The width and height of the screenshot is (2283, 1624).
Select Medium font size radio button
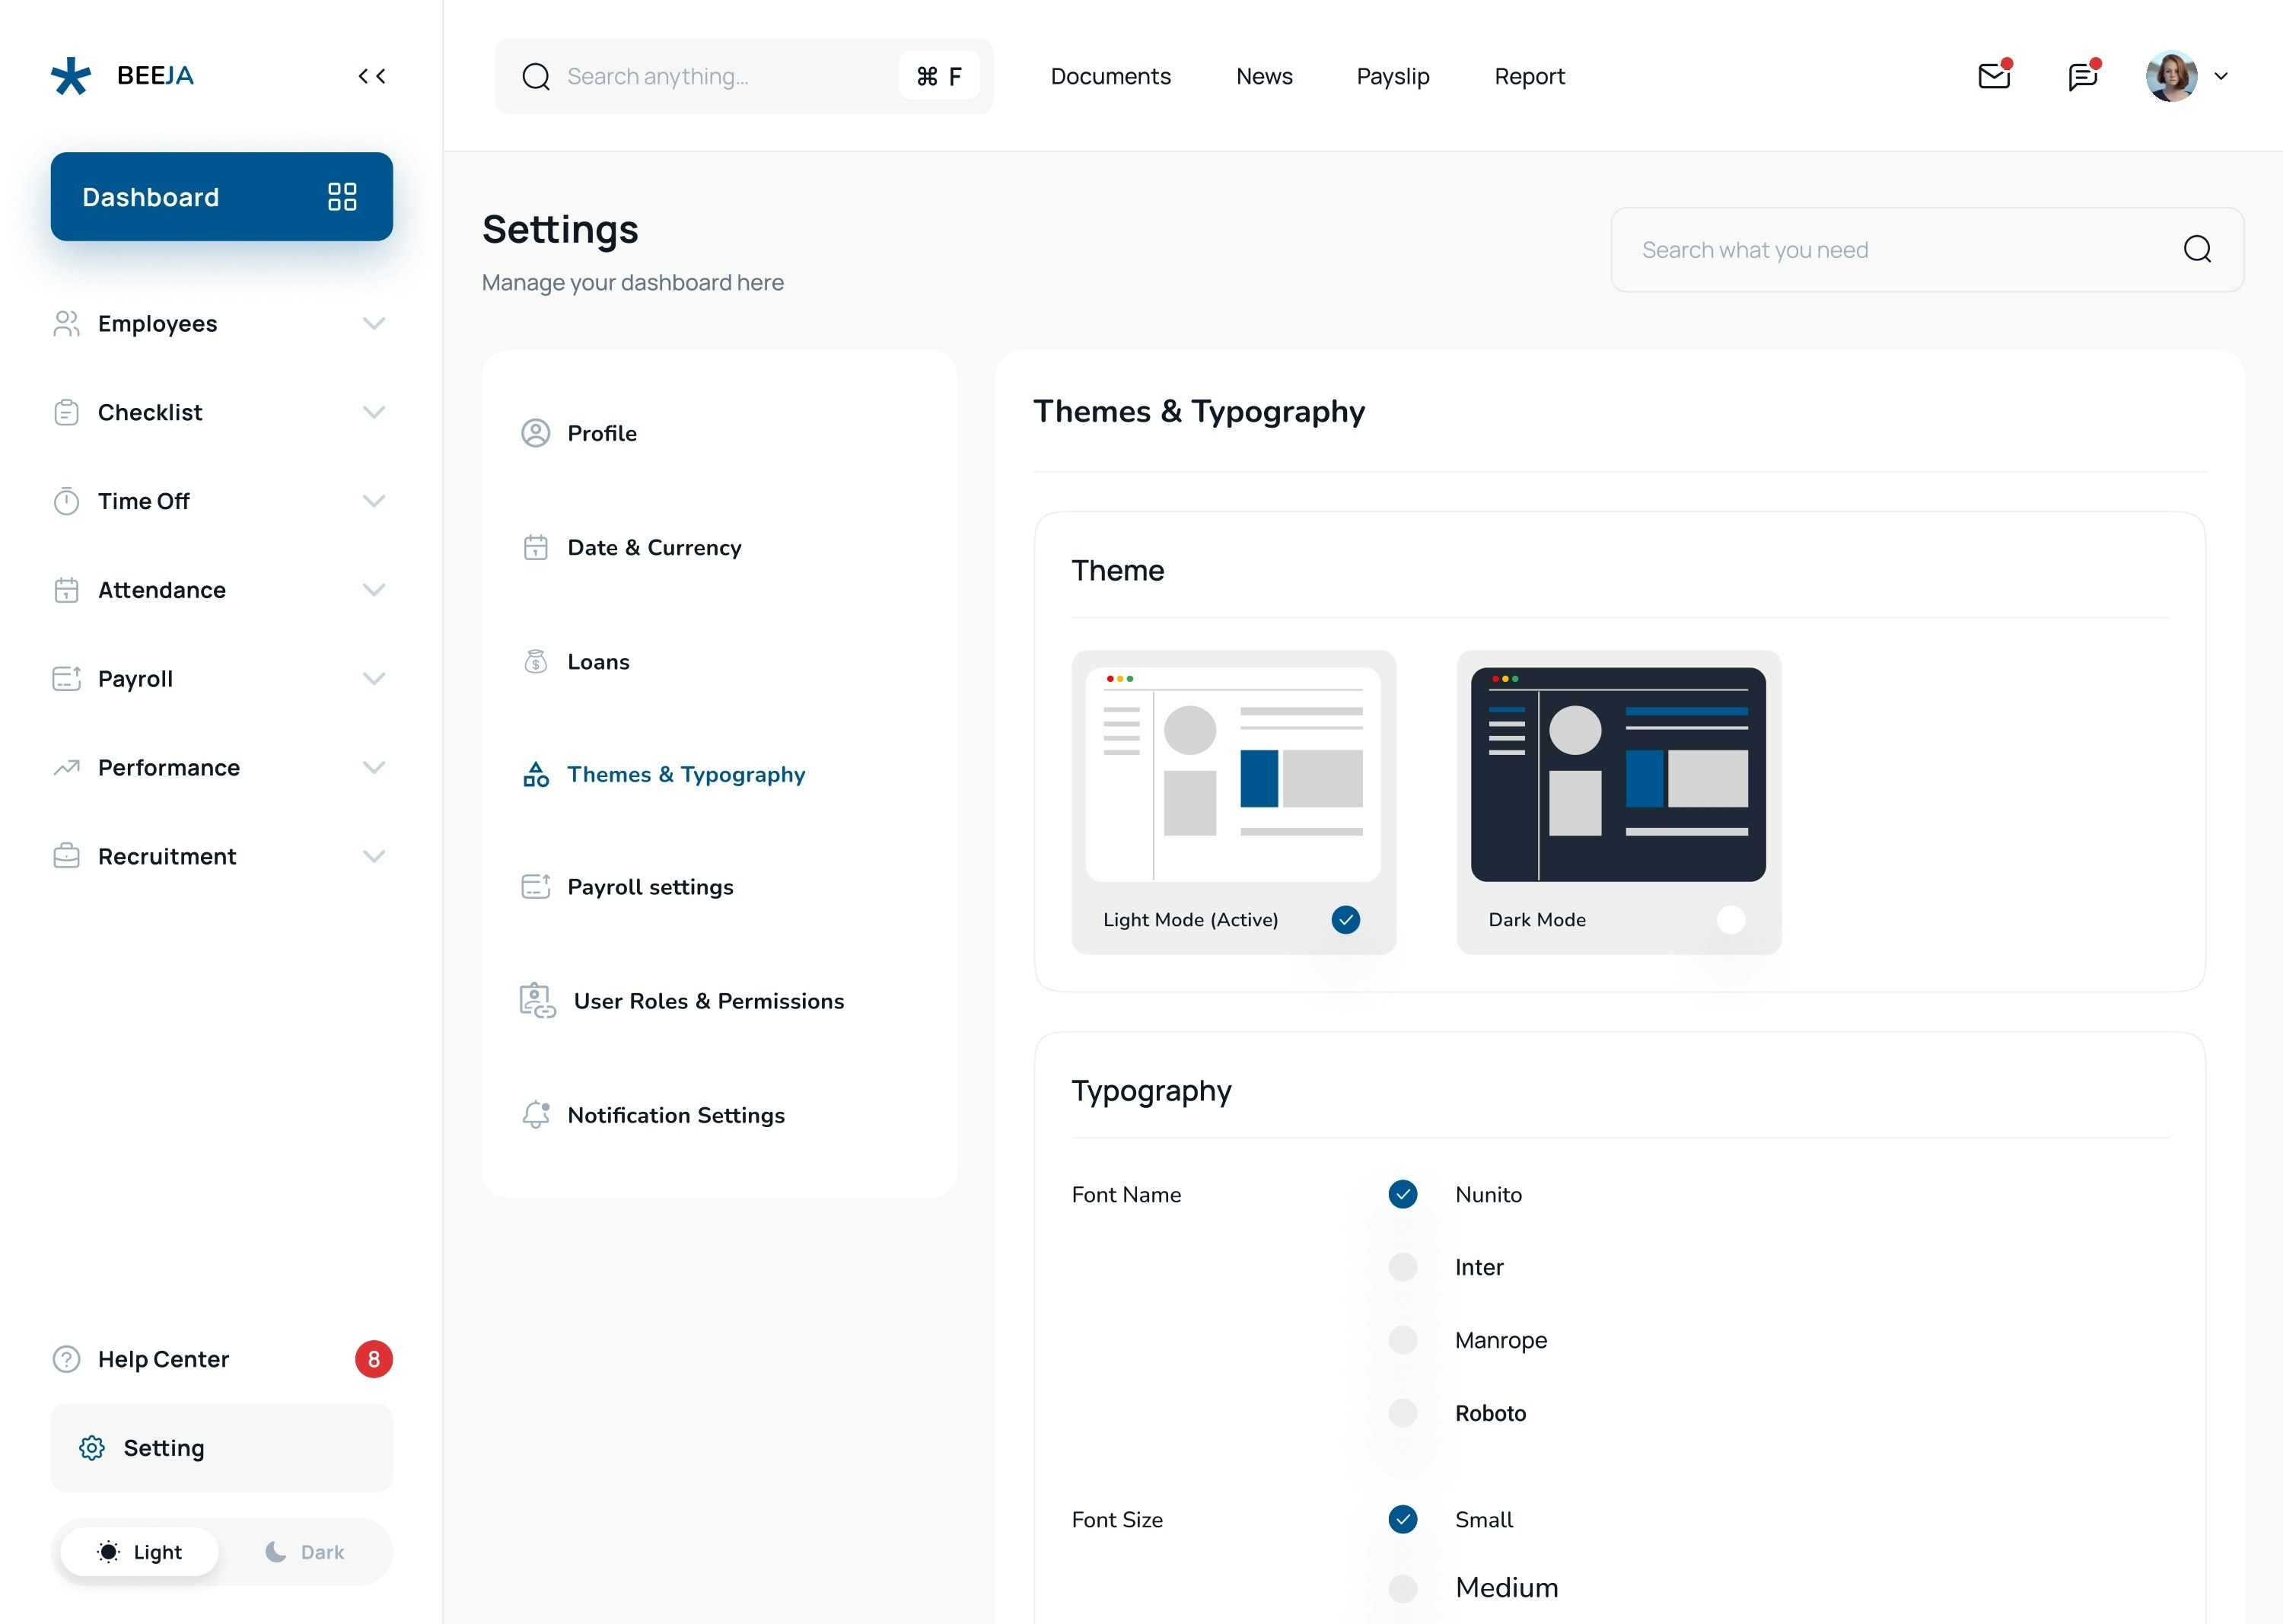pos(1403,1588)
